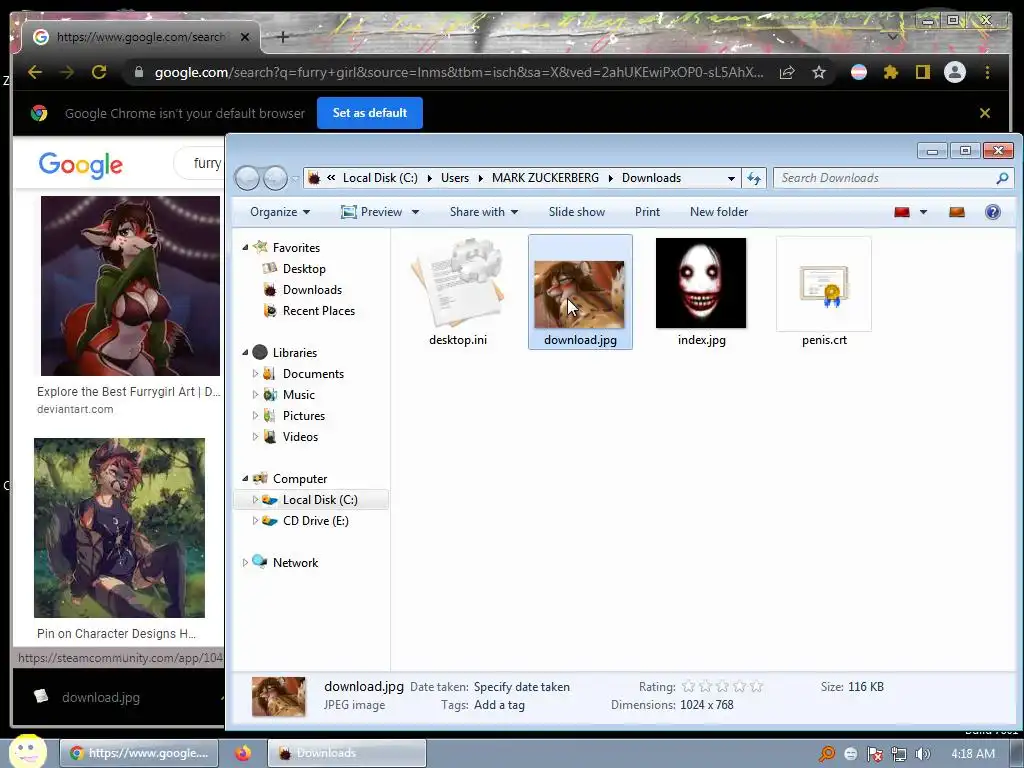Open Explorer help icon

pos(993,212)
